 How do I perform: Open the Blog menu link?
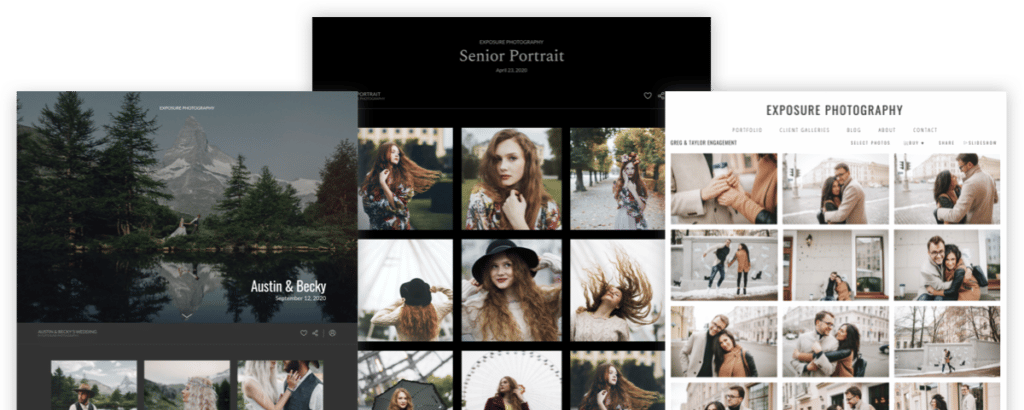click(x=854, y=130)
